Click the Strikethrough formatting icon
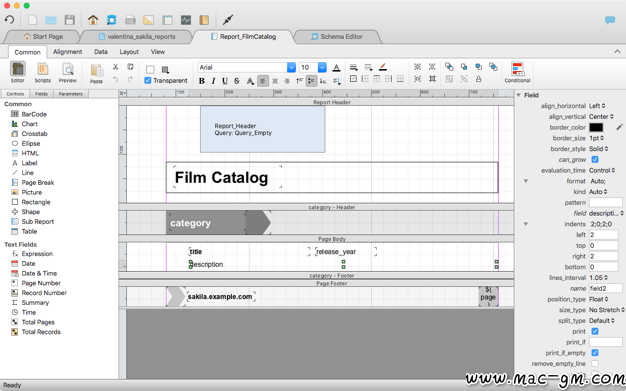626x391 pixels. coord(237,81)
